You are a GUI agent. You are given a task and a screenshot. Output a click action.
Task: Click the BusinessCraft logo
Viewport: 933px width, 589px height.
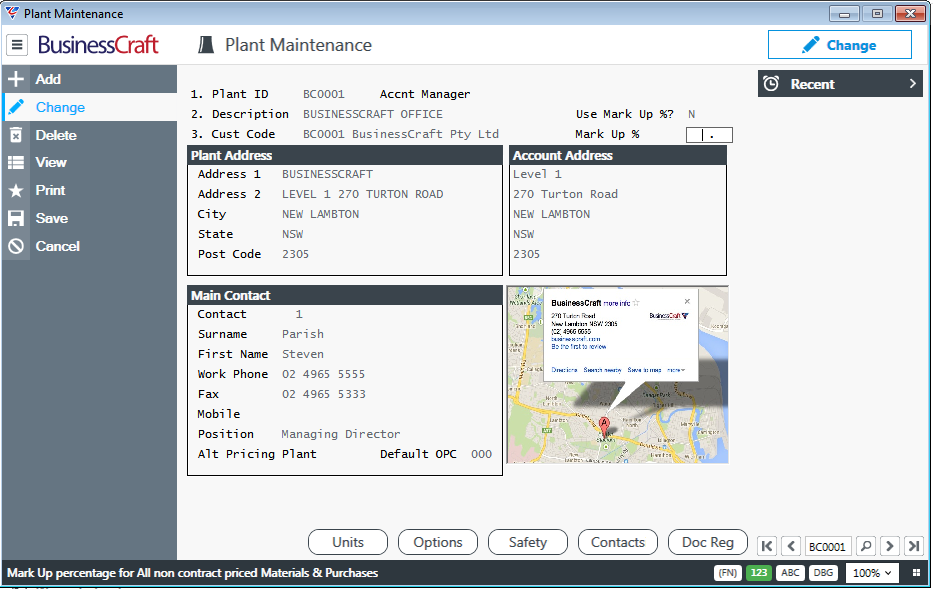pyautogui.click(x=98, y=45)
